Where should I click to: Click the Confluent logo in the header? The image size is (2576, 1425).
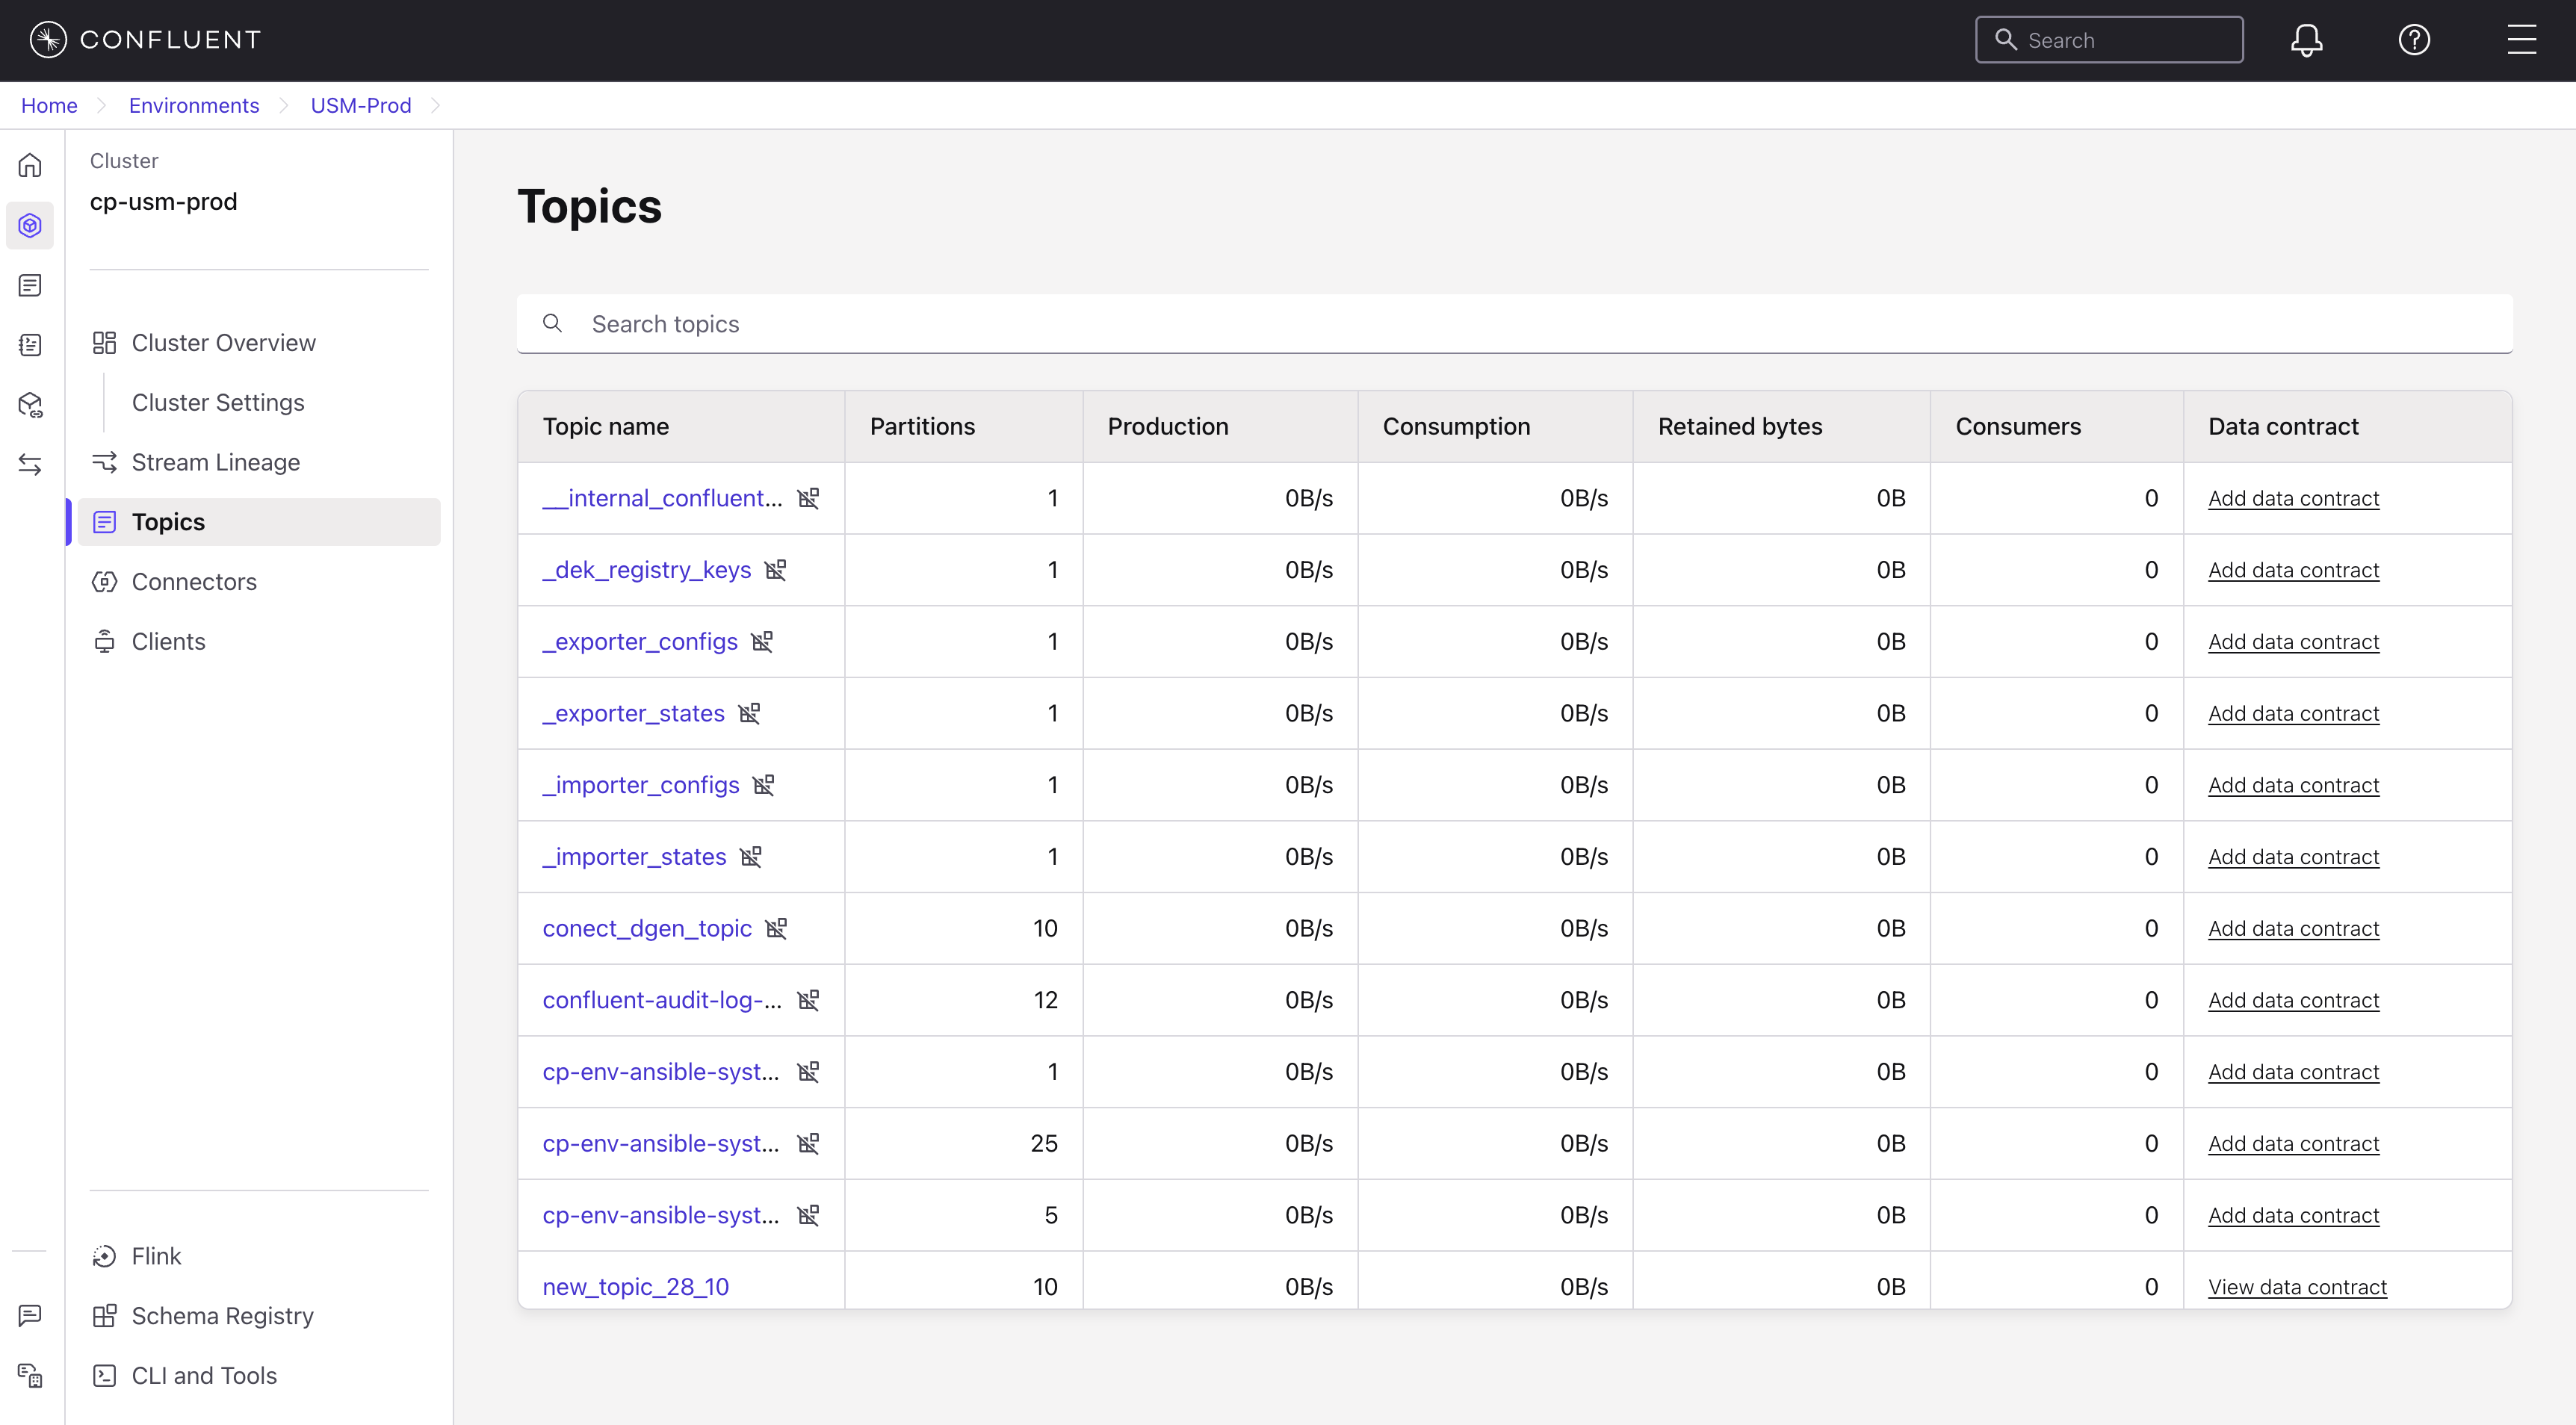[145, 40]
